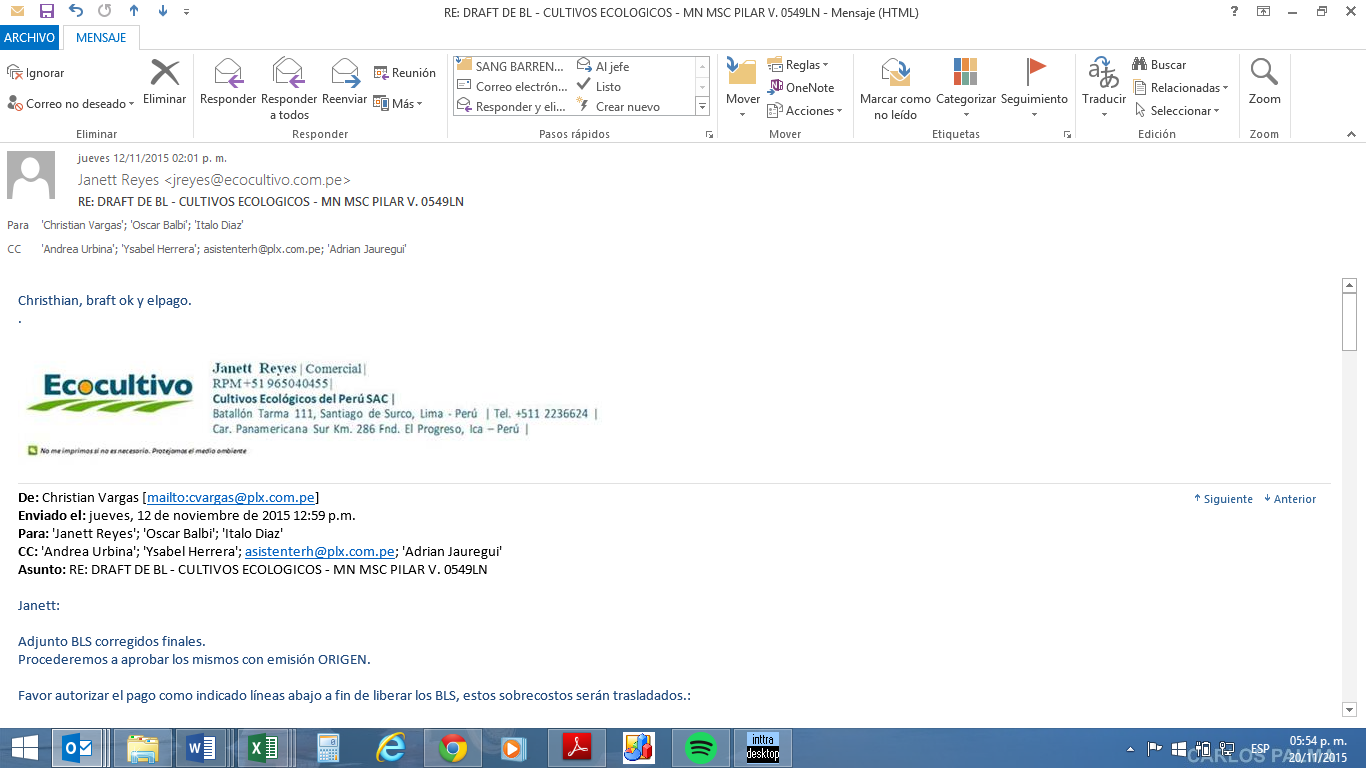Click the cvargas@plx.com.pe mailto link
Image resolution: width=1366 pixels, height=768 pixels.
coord(231,497)
